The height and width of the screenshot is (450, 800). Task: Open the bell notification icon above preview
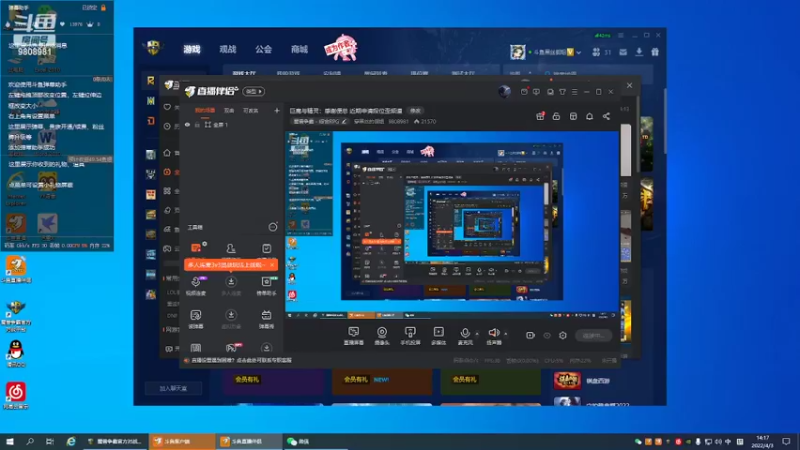tap(589, 116)
